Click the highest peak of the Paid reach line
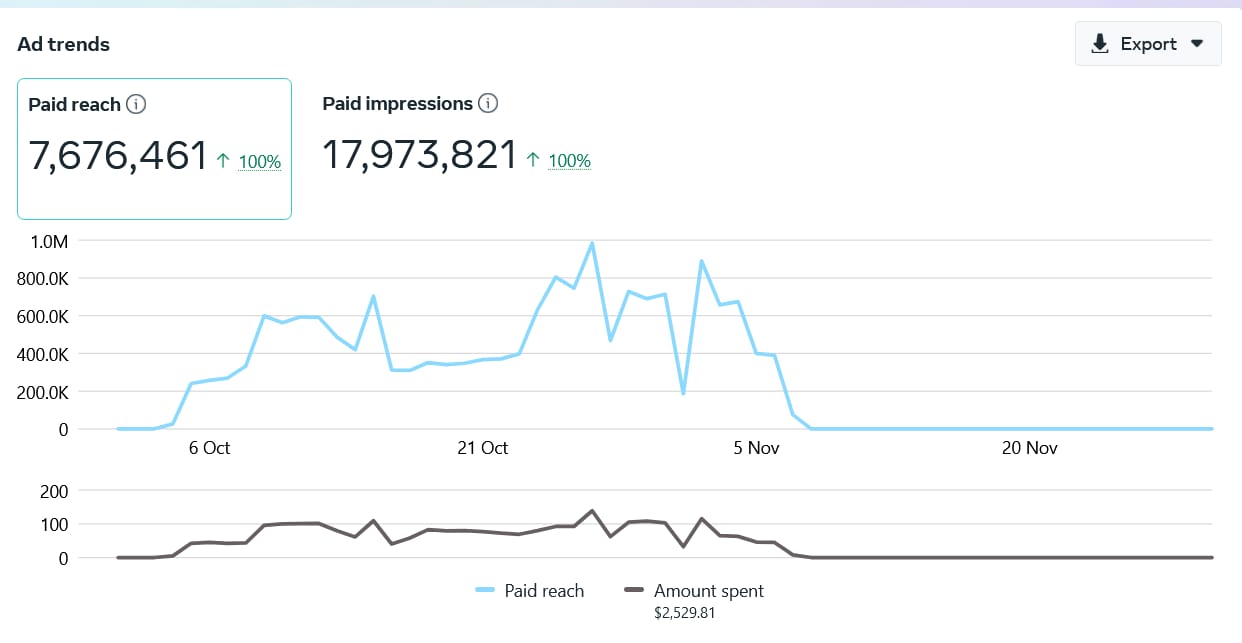This screenshot has width=1242, height=643. pyautogui.click(x=592, y=243)
